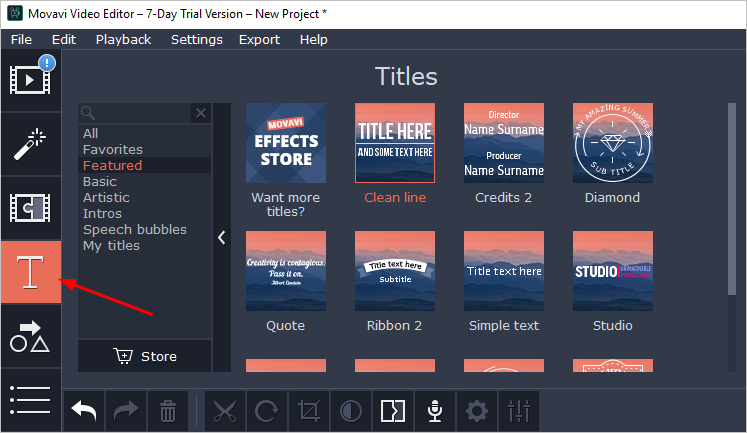Viewport: 747px width, 433px height.
Task: Clear the search field with X
Action: tap(201, 113)
